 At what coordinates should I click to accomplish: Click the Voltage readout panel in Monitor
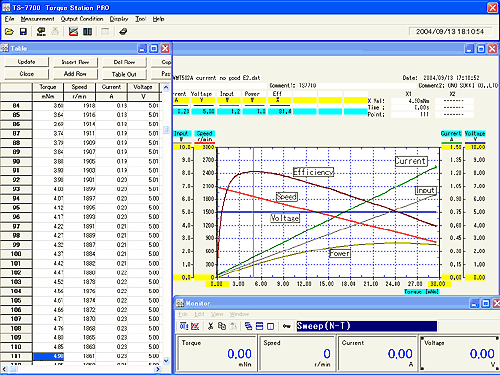459,353
